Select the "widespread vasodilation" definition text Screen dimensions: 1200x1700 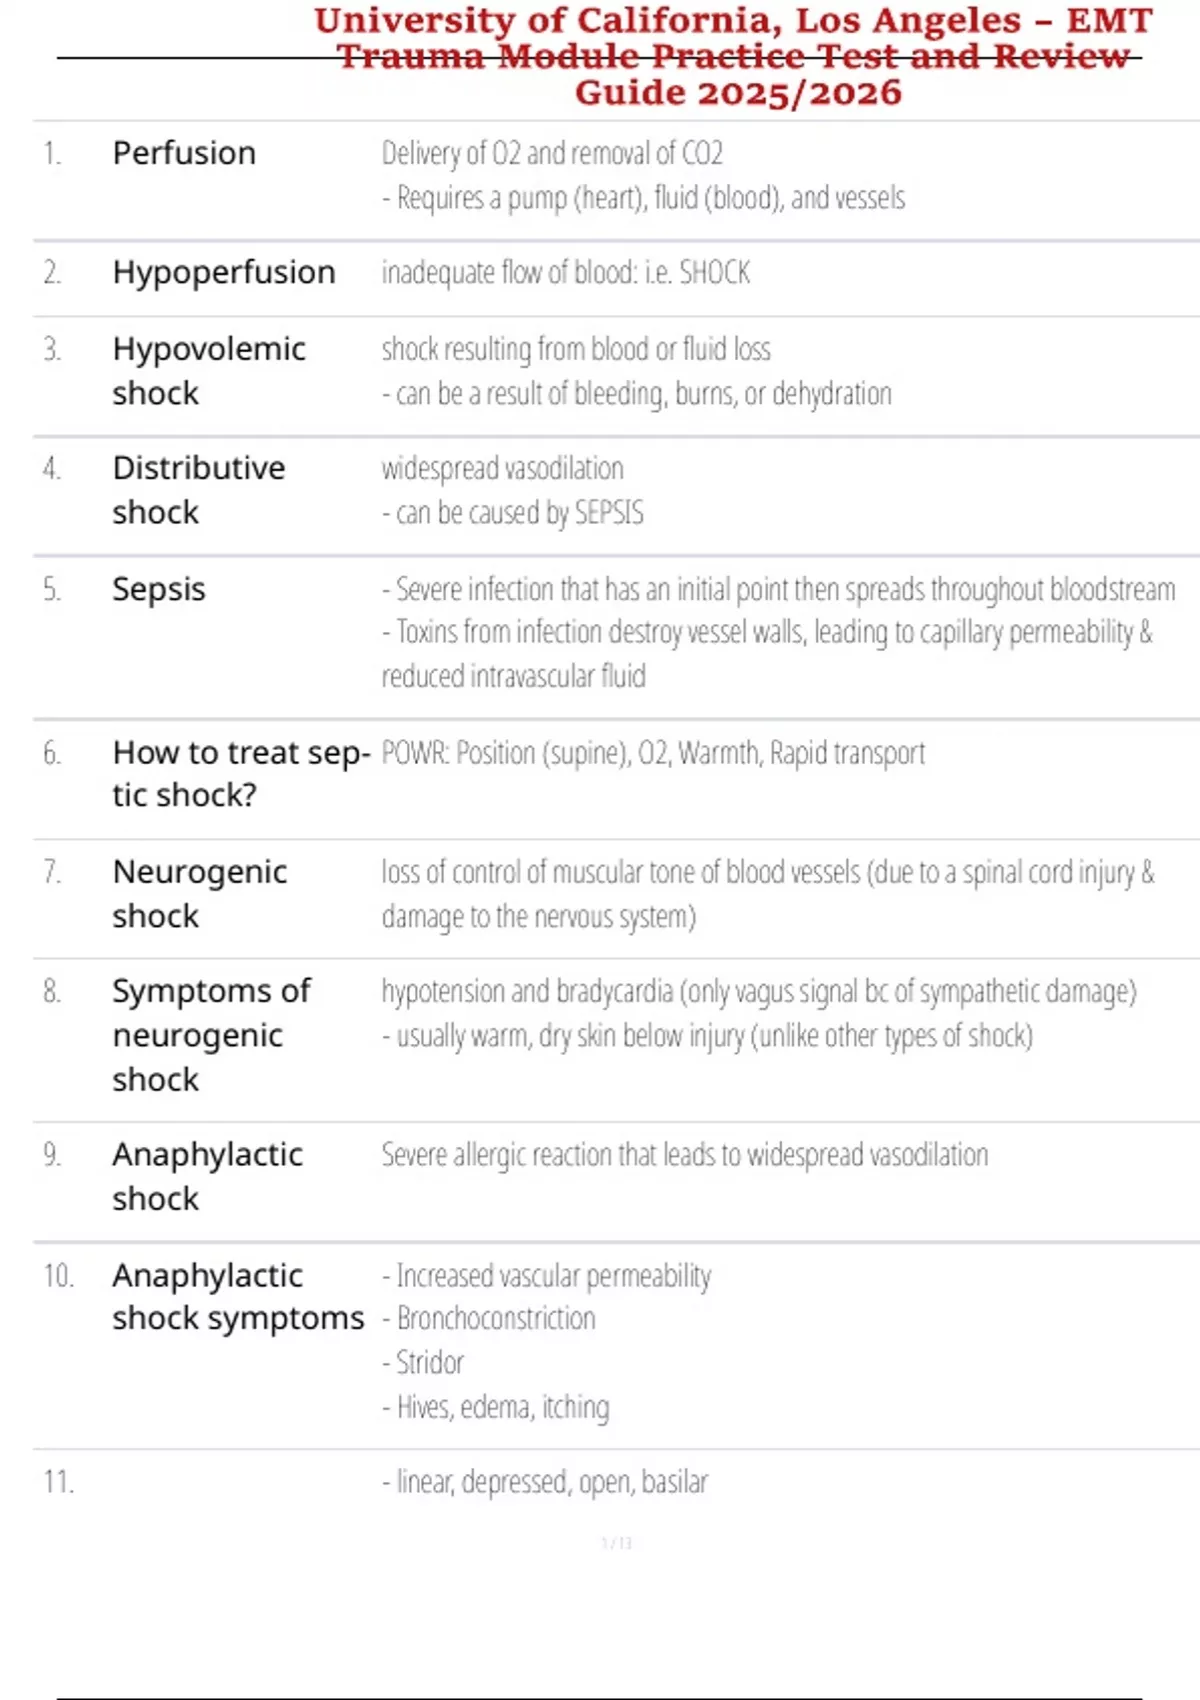[x=502, y=468]
